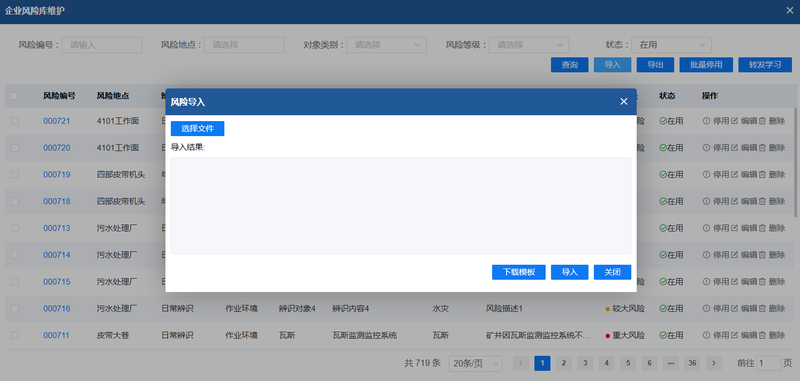800x381 pixels.
Task: Click the 风险编号 input field
Action: [x=102, y=45]
